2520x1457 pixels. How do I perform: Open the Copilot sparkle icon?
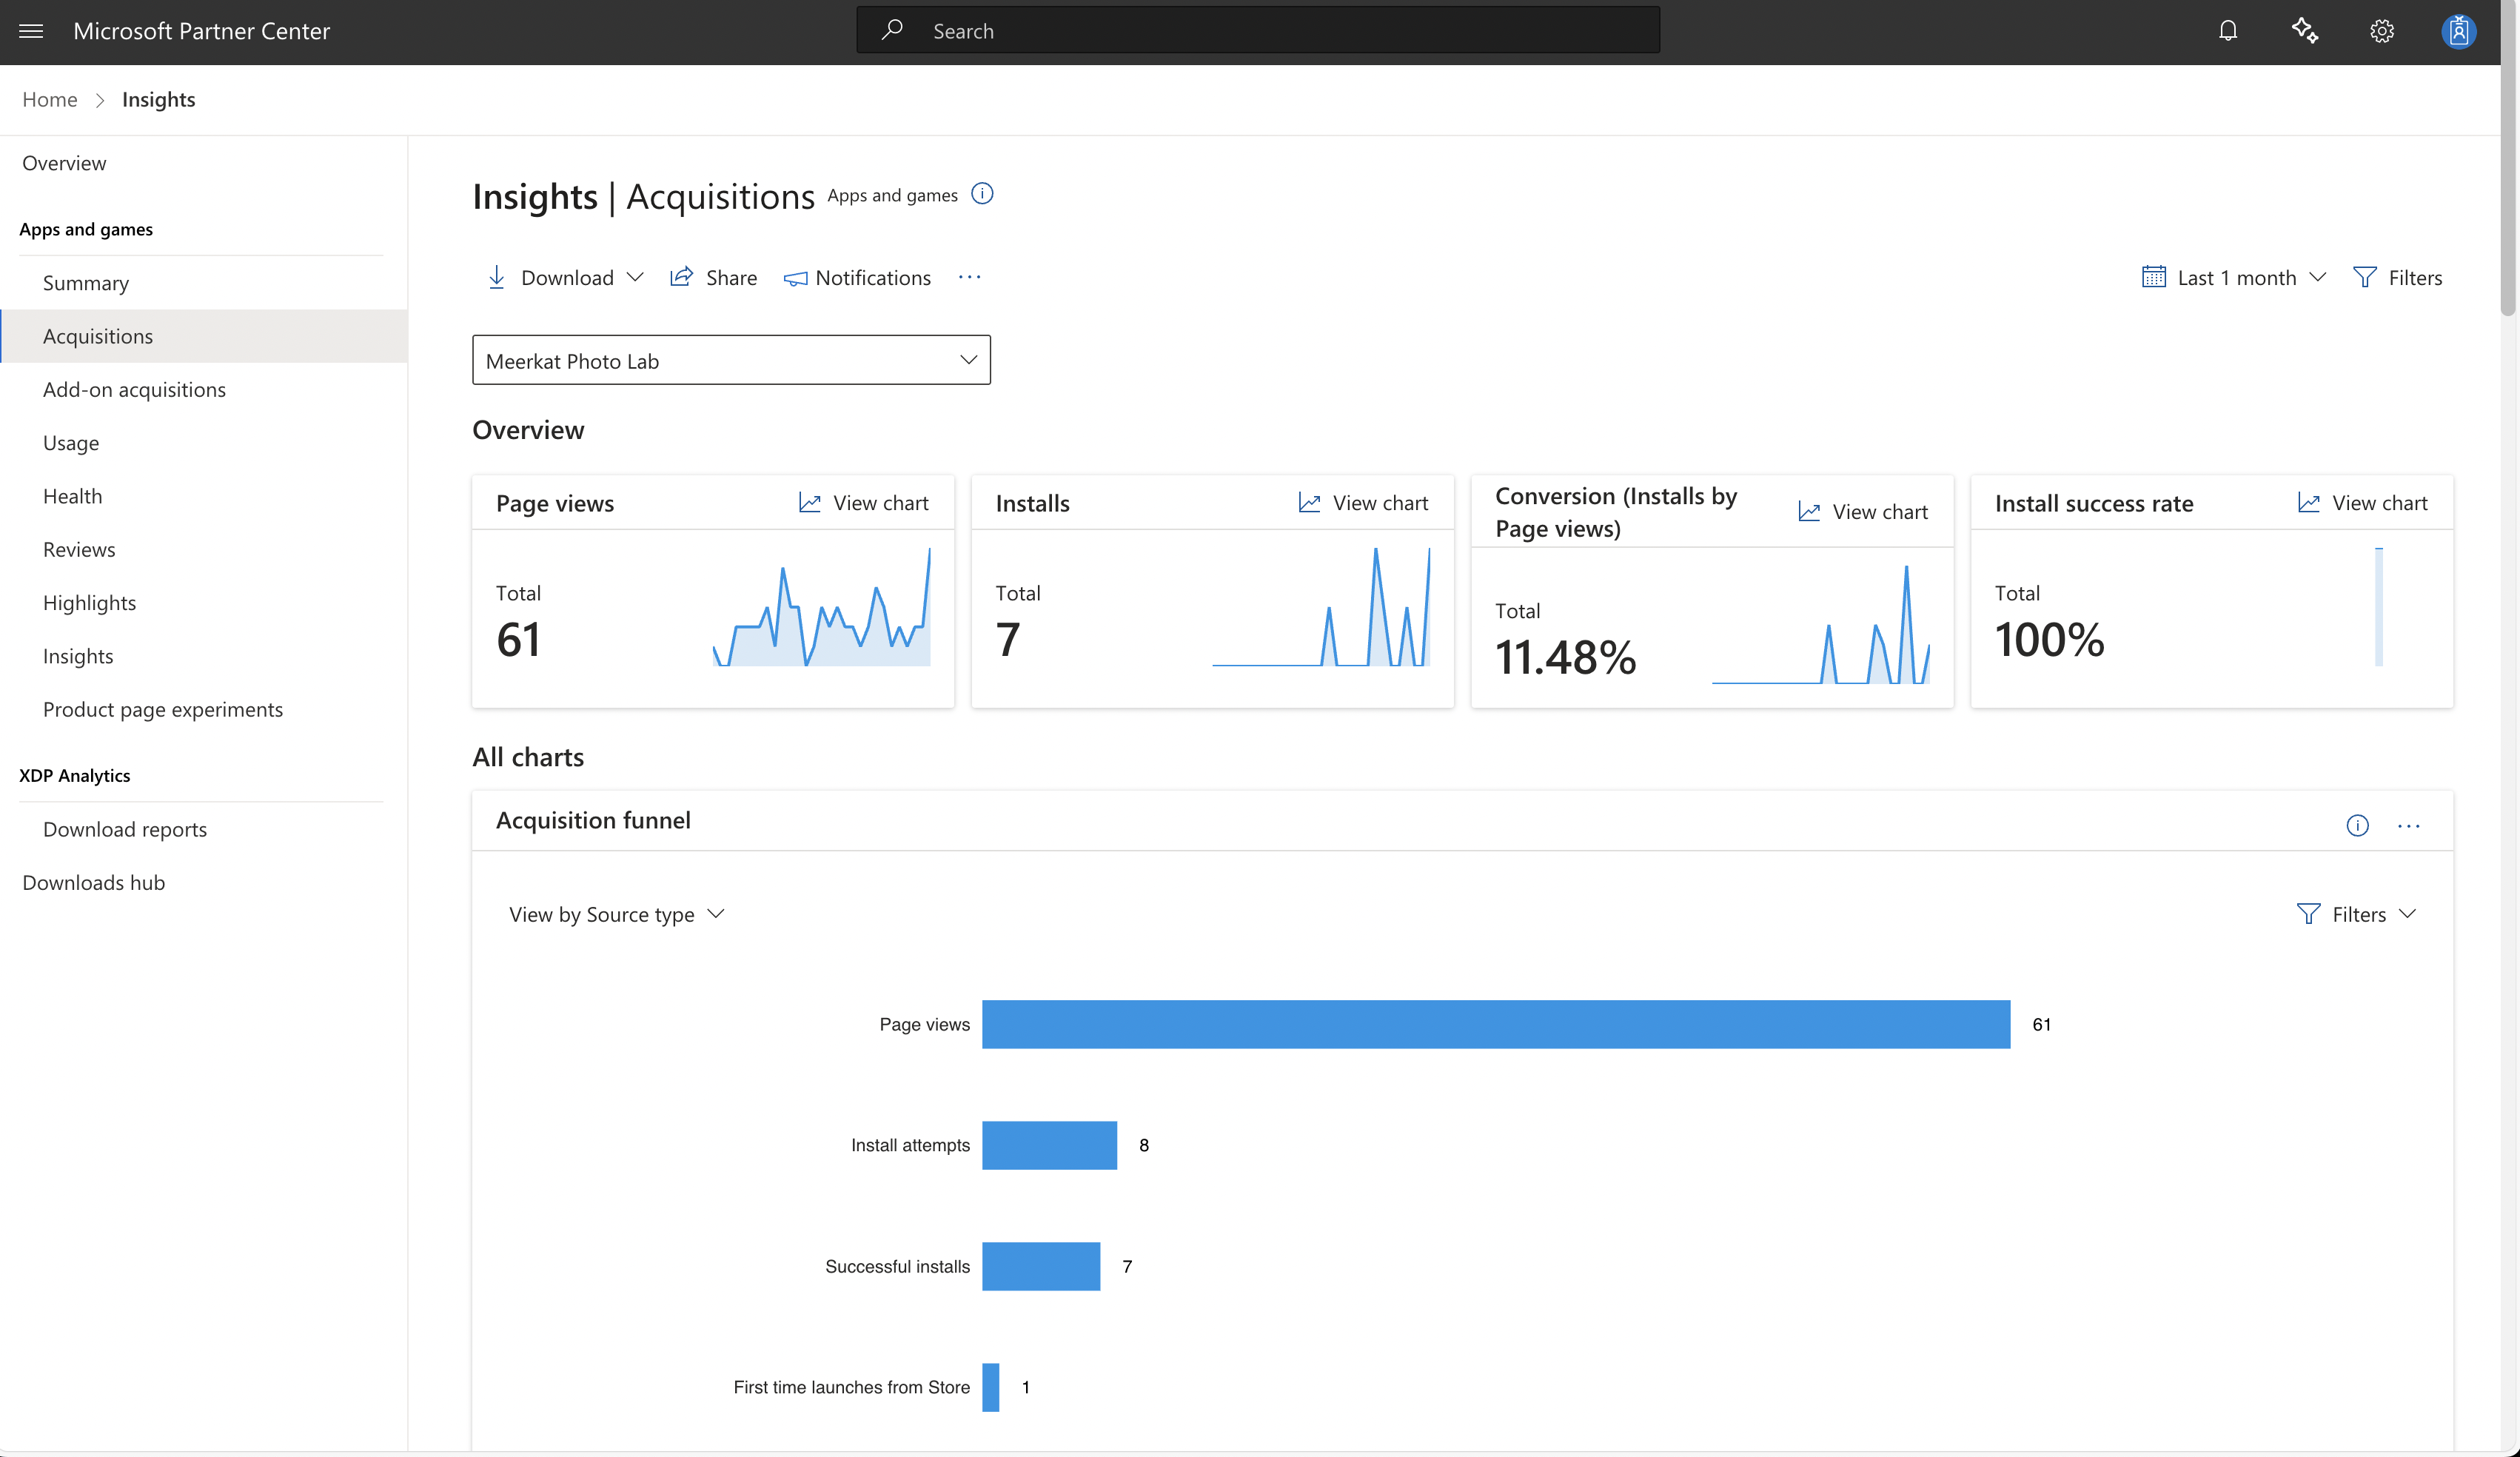(x=2304, y=31)
